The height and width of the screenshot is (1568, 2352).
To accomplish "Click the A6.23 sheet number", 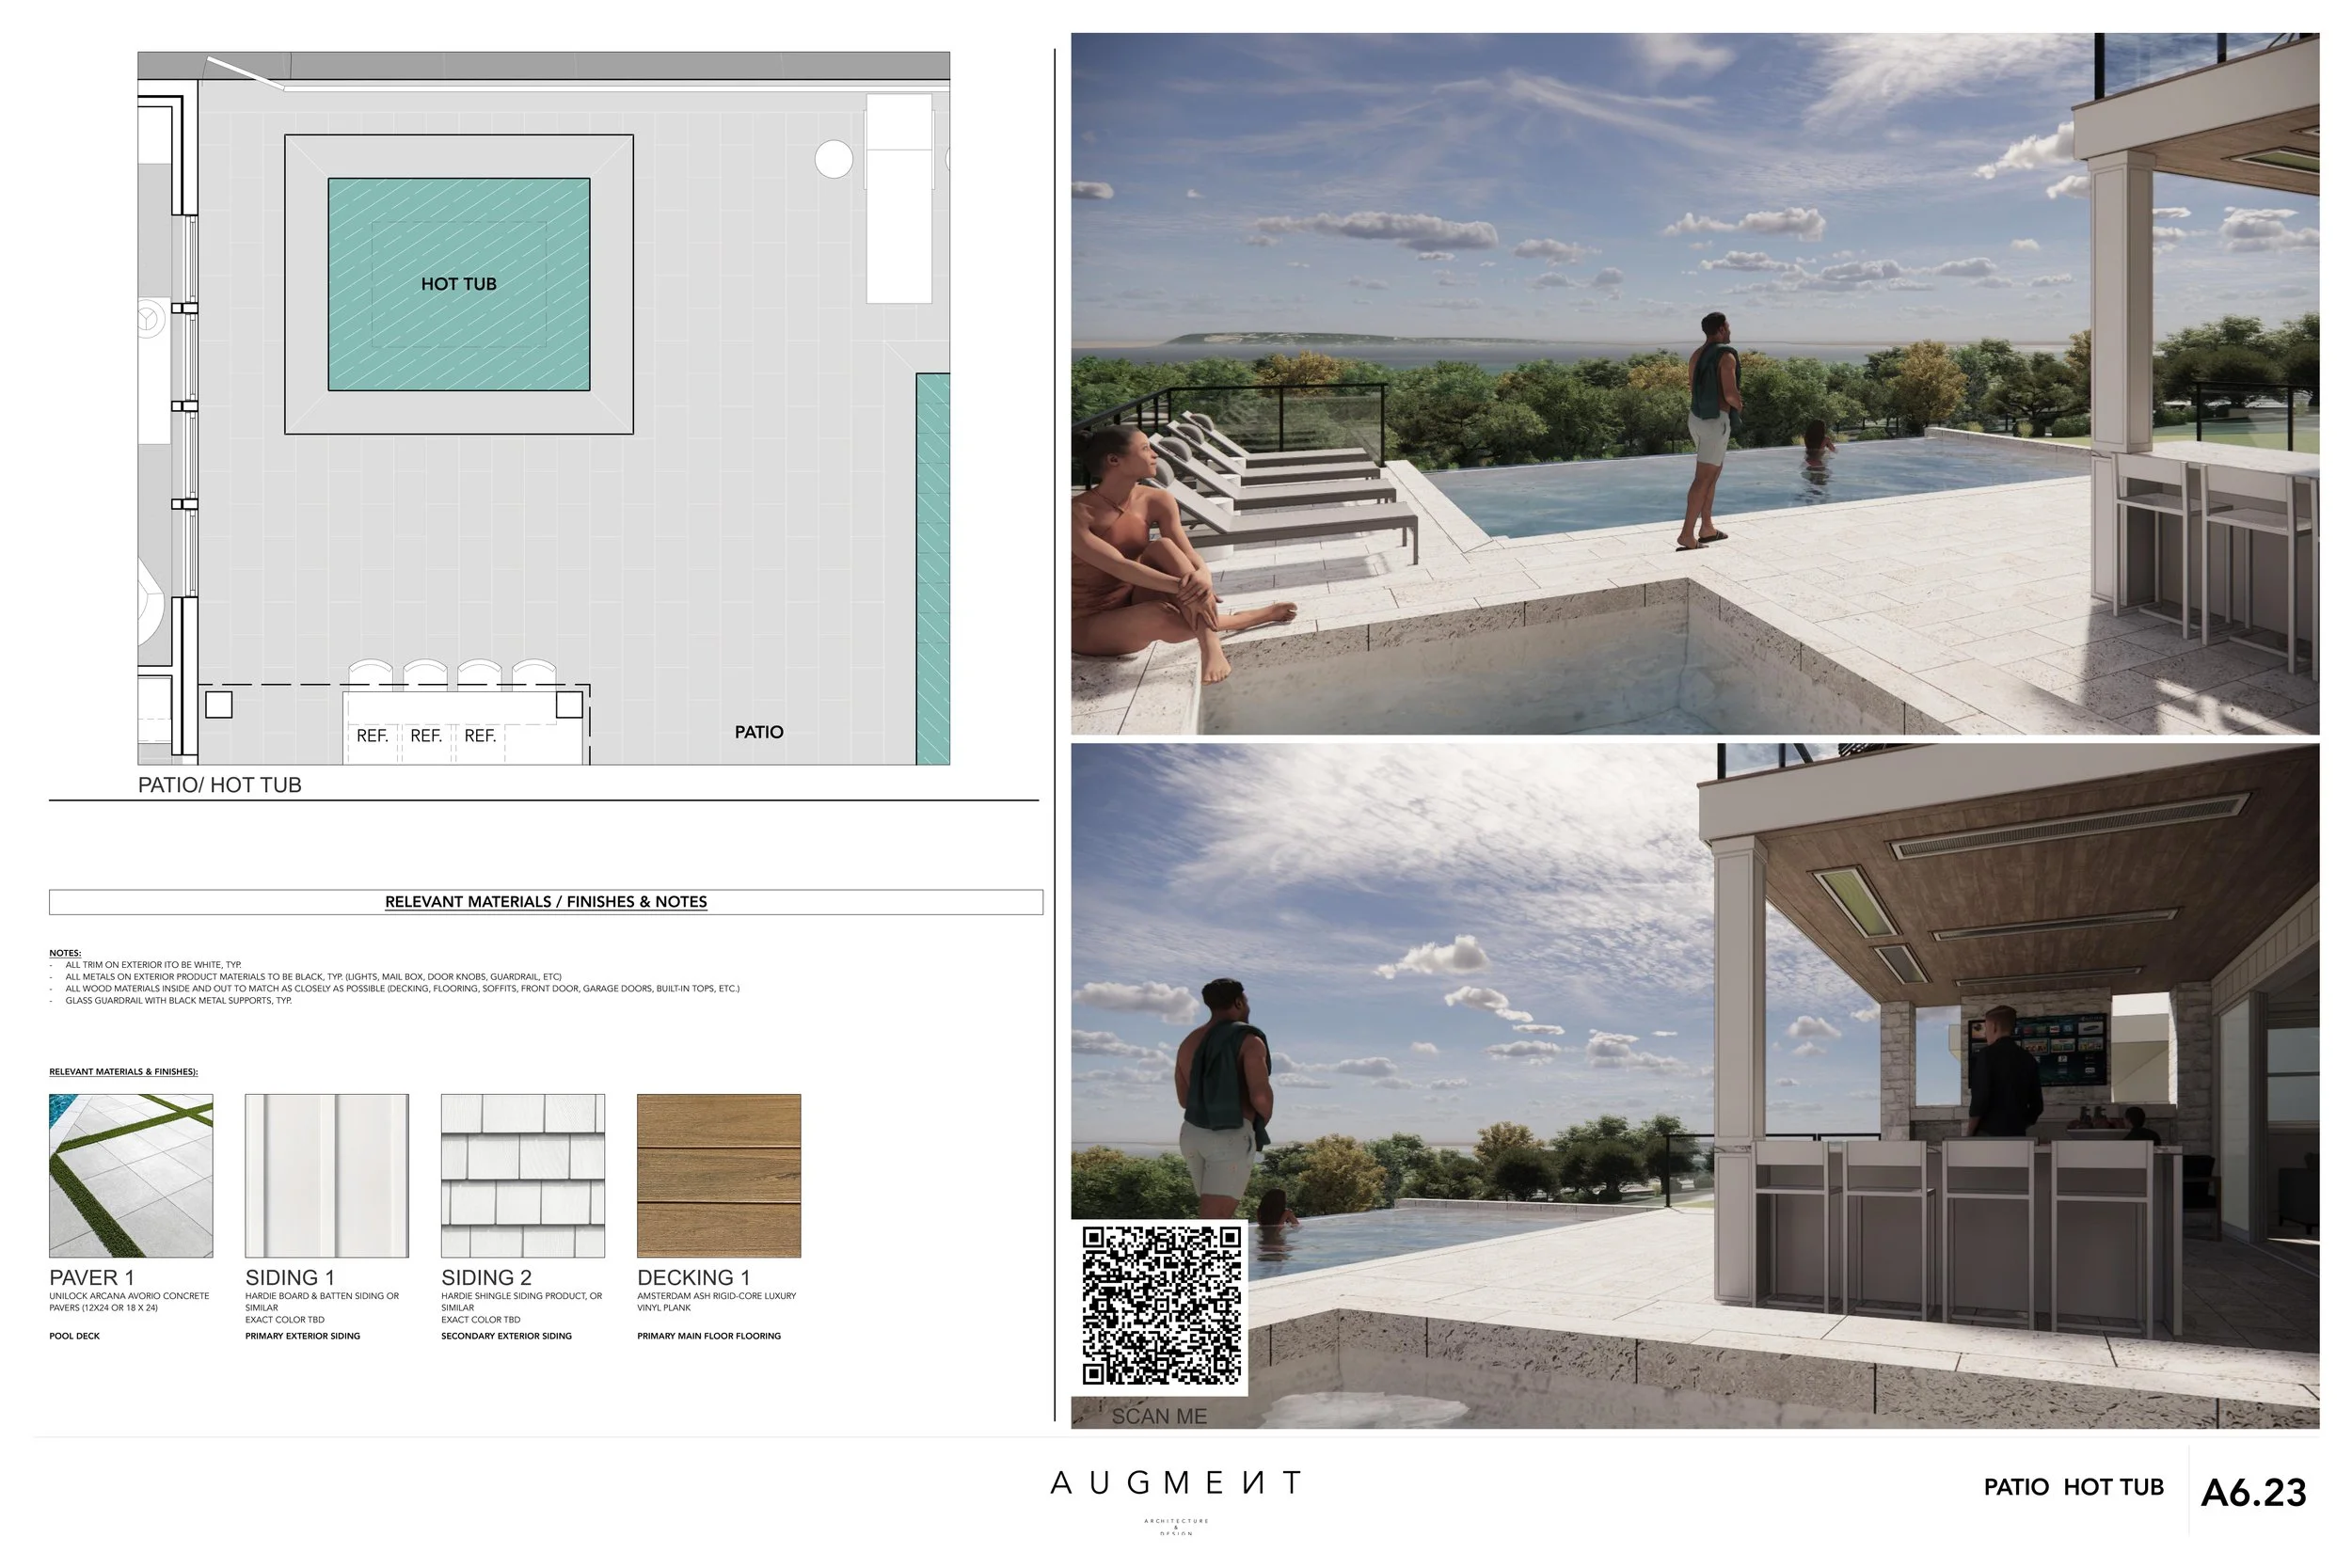I will click(2253, 1492).
